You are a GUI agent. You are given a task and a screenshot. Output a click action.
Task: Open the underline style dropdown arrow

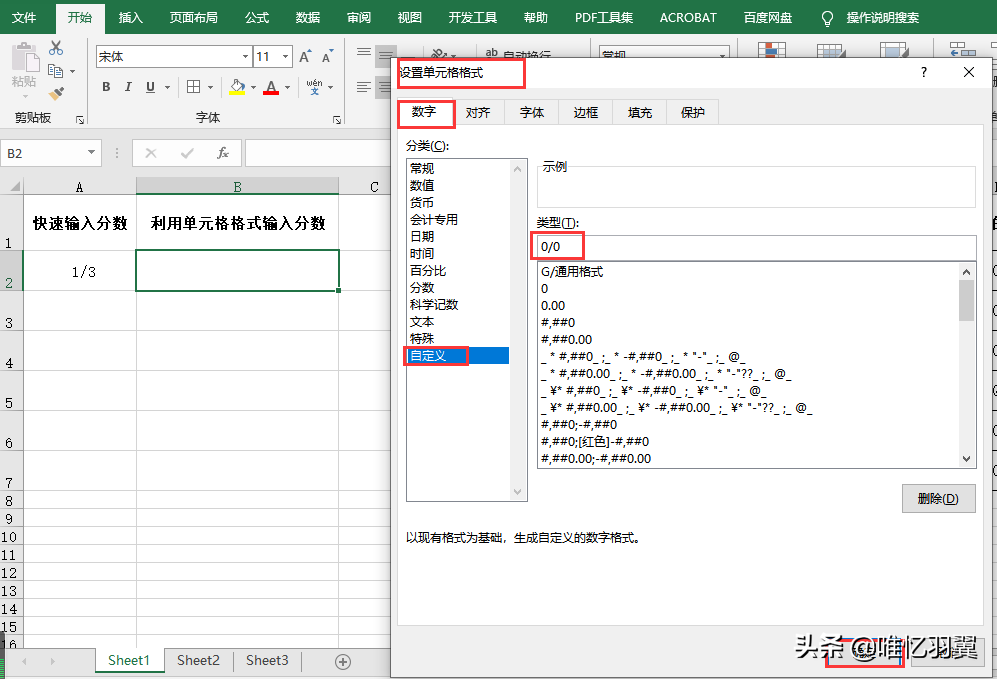coord(167,87)
